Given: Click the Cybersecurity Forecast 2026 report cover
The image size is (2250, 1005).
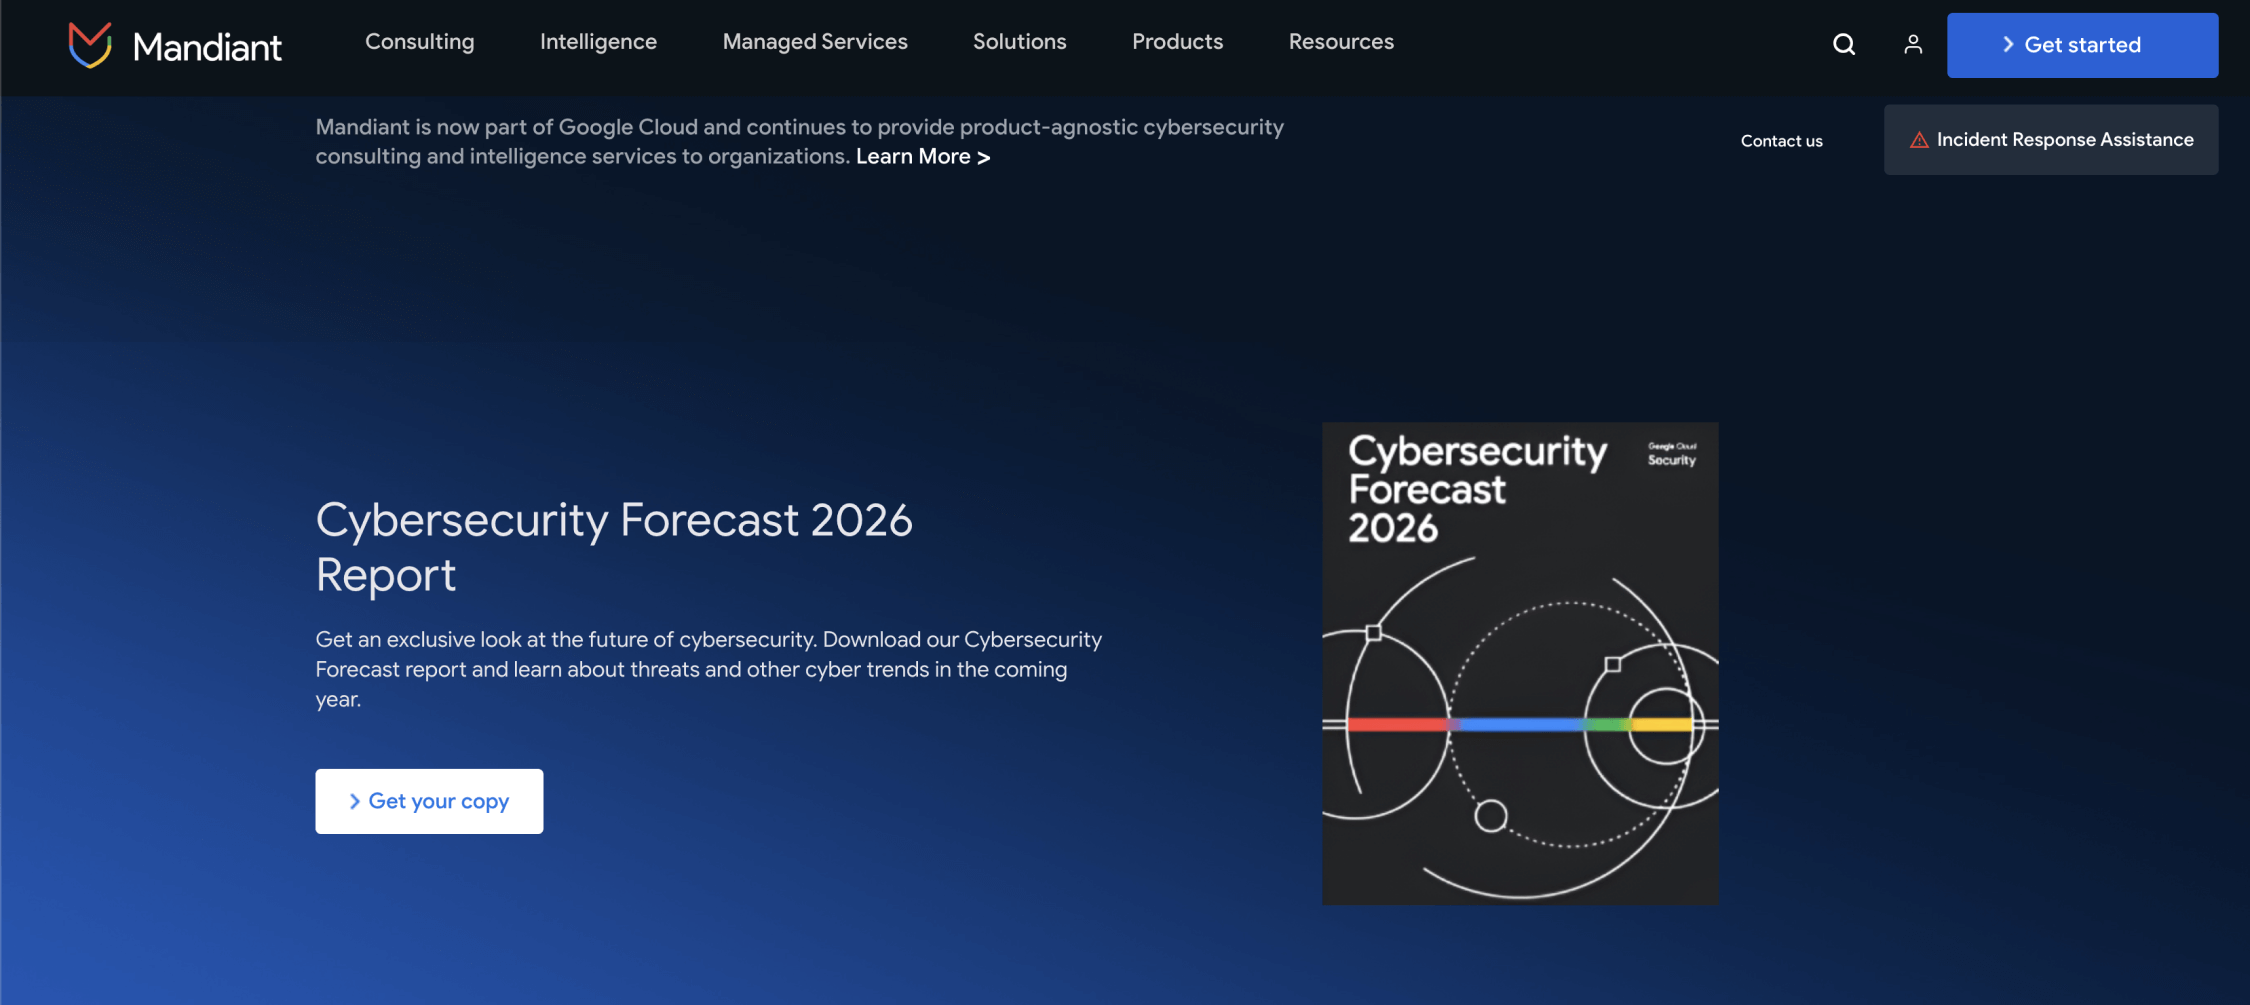Looking at the screenshot, I should tap(1519, 662).
